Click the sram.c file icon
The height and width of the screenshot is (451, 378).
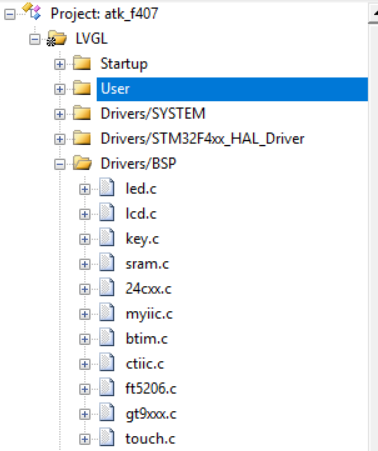pos(107,262)
